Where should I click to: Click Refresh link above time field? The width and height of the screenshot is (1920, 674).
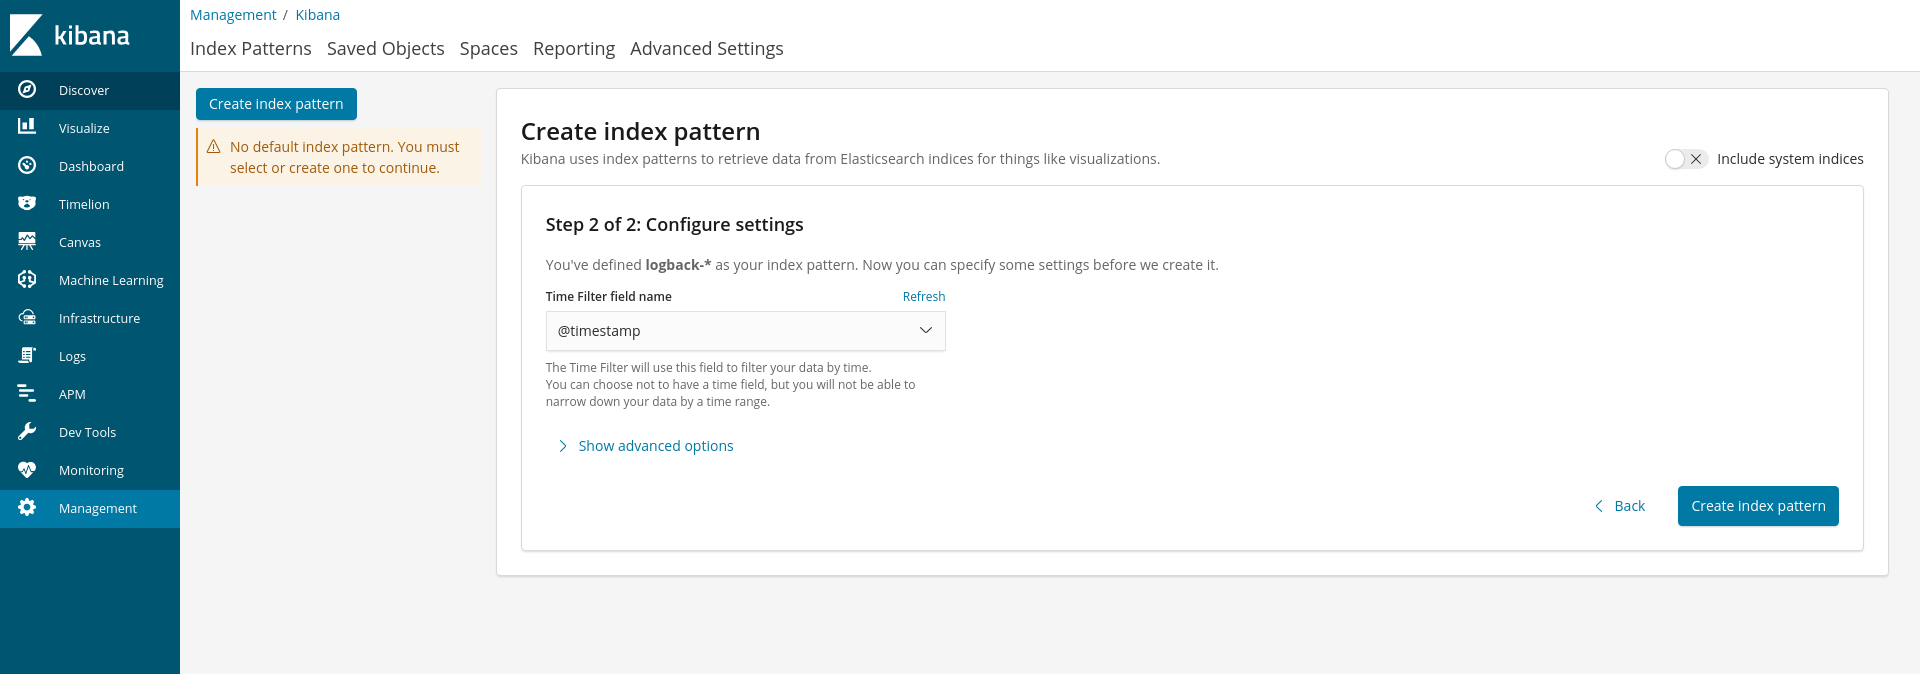(x=924, y=297)
